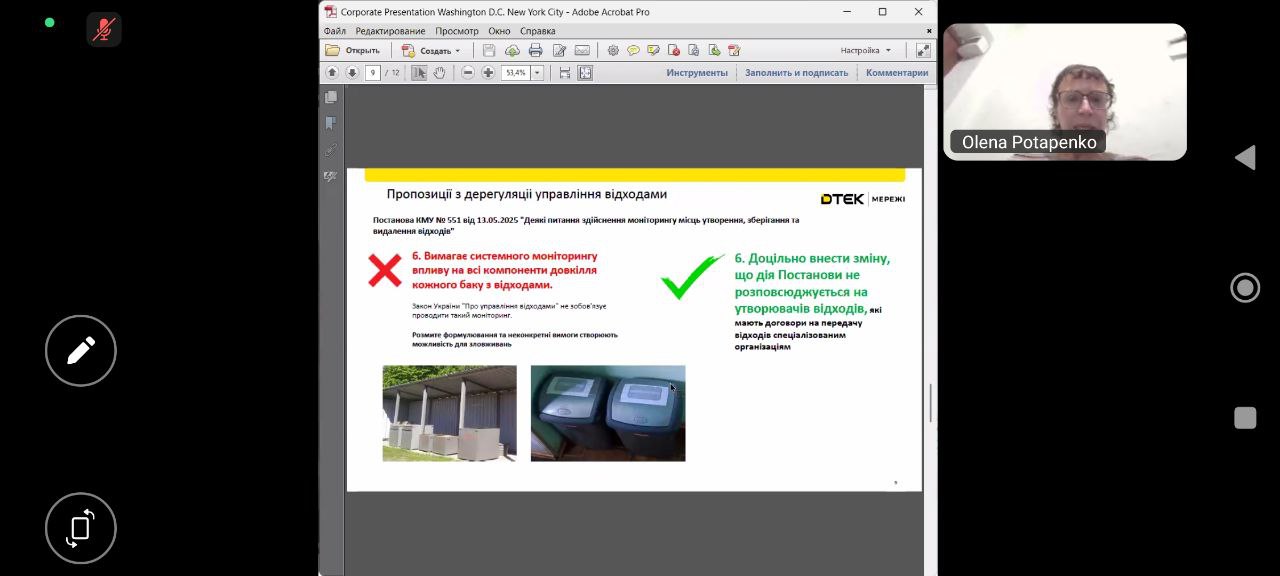Open the Файл menu
This screenshot has width=1280, height=576.
(334, 31)
